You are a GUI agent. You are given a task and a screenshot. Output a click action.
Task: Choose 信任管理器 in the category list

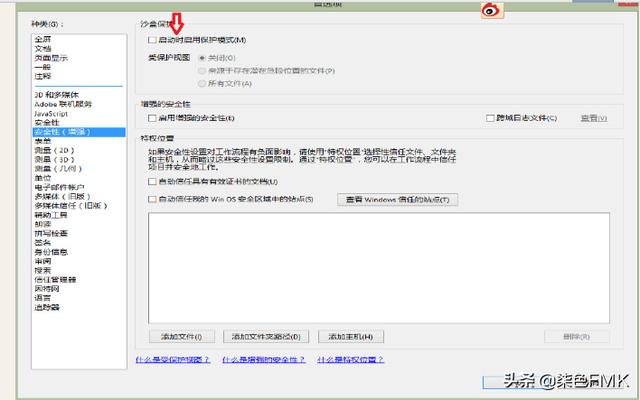pyautogui.click(x=54, y=279)
